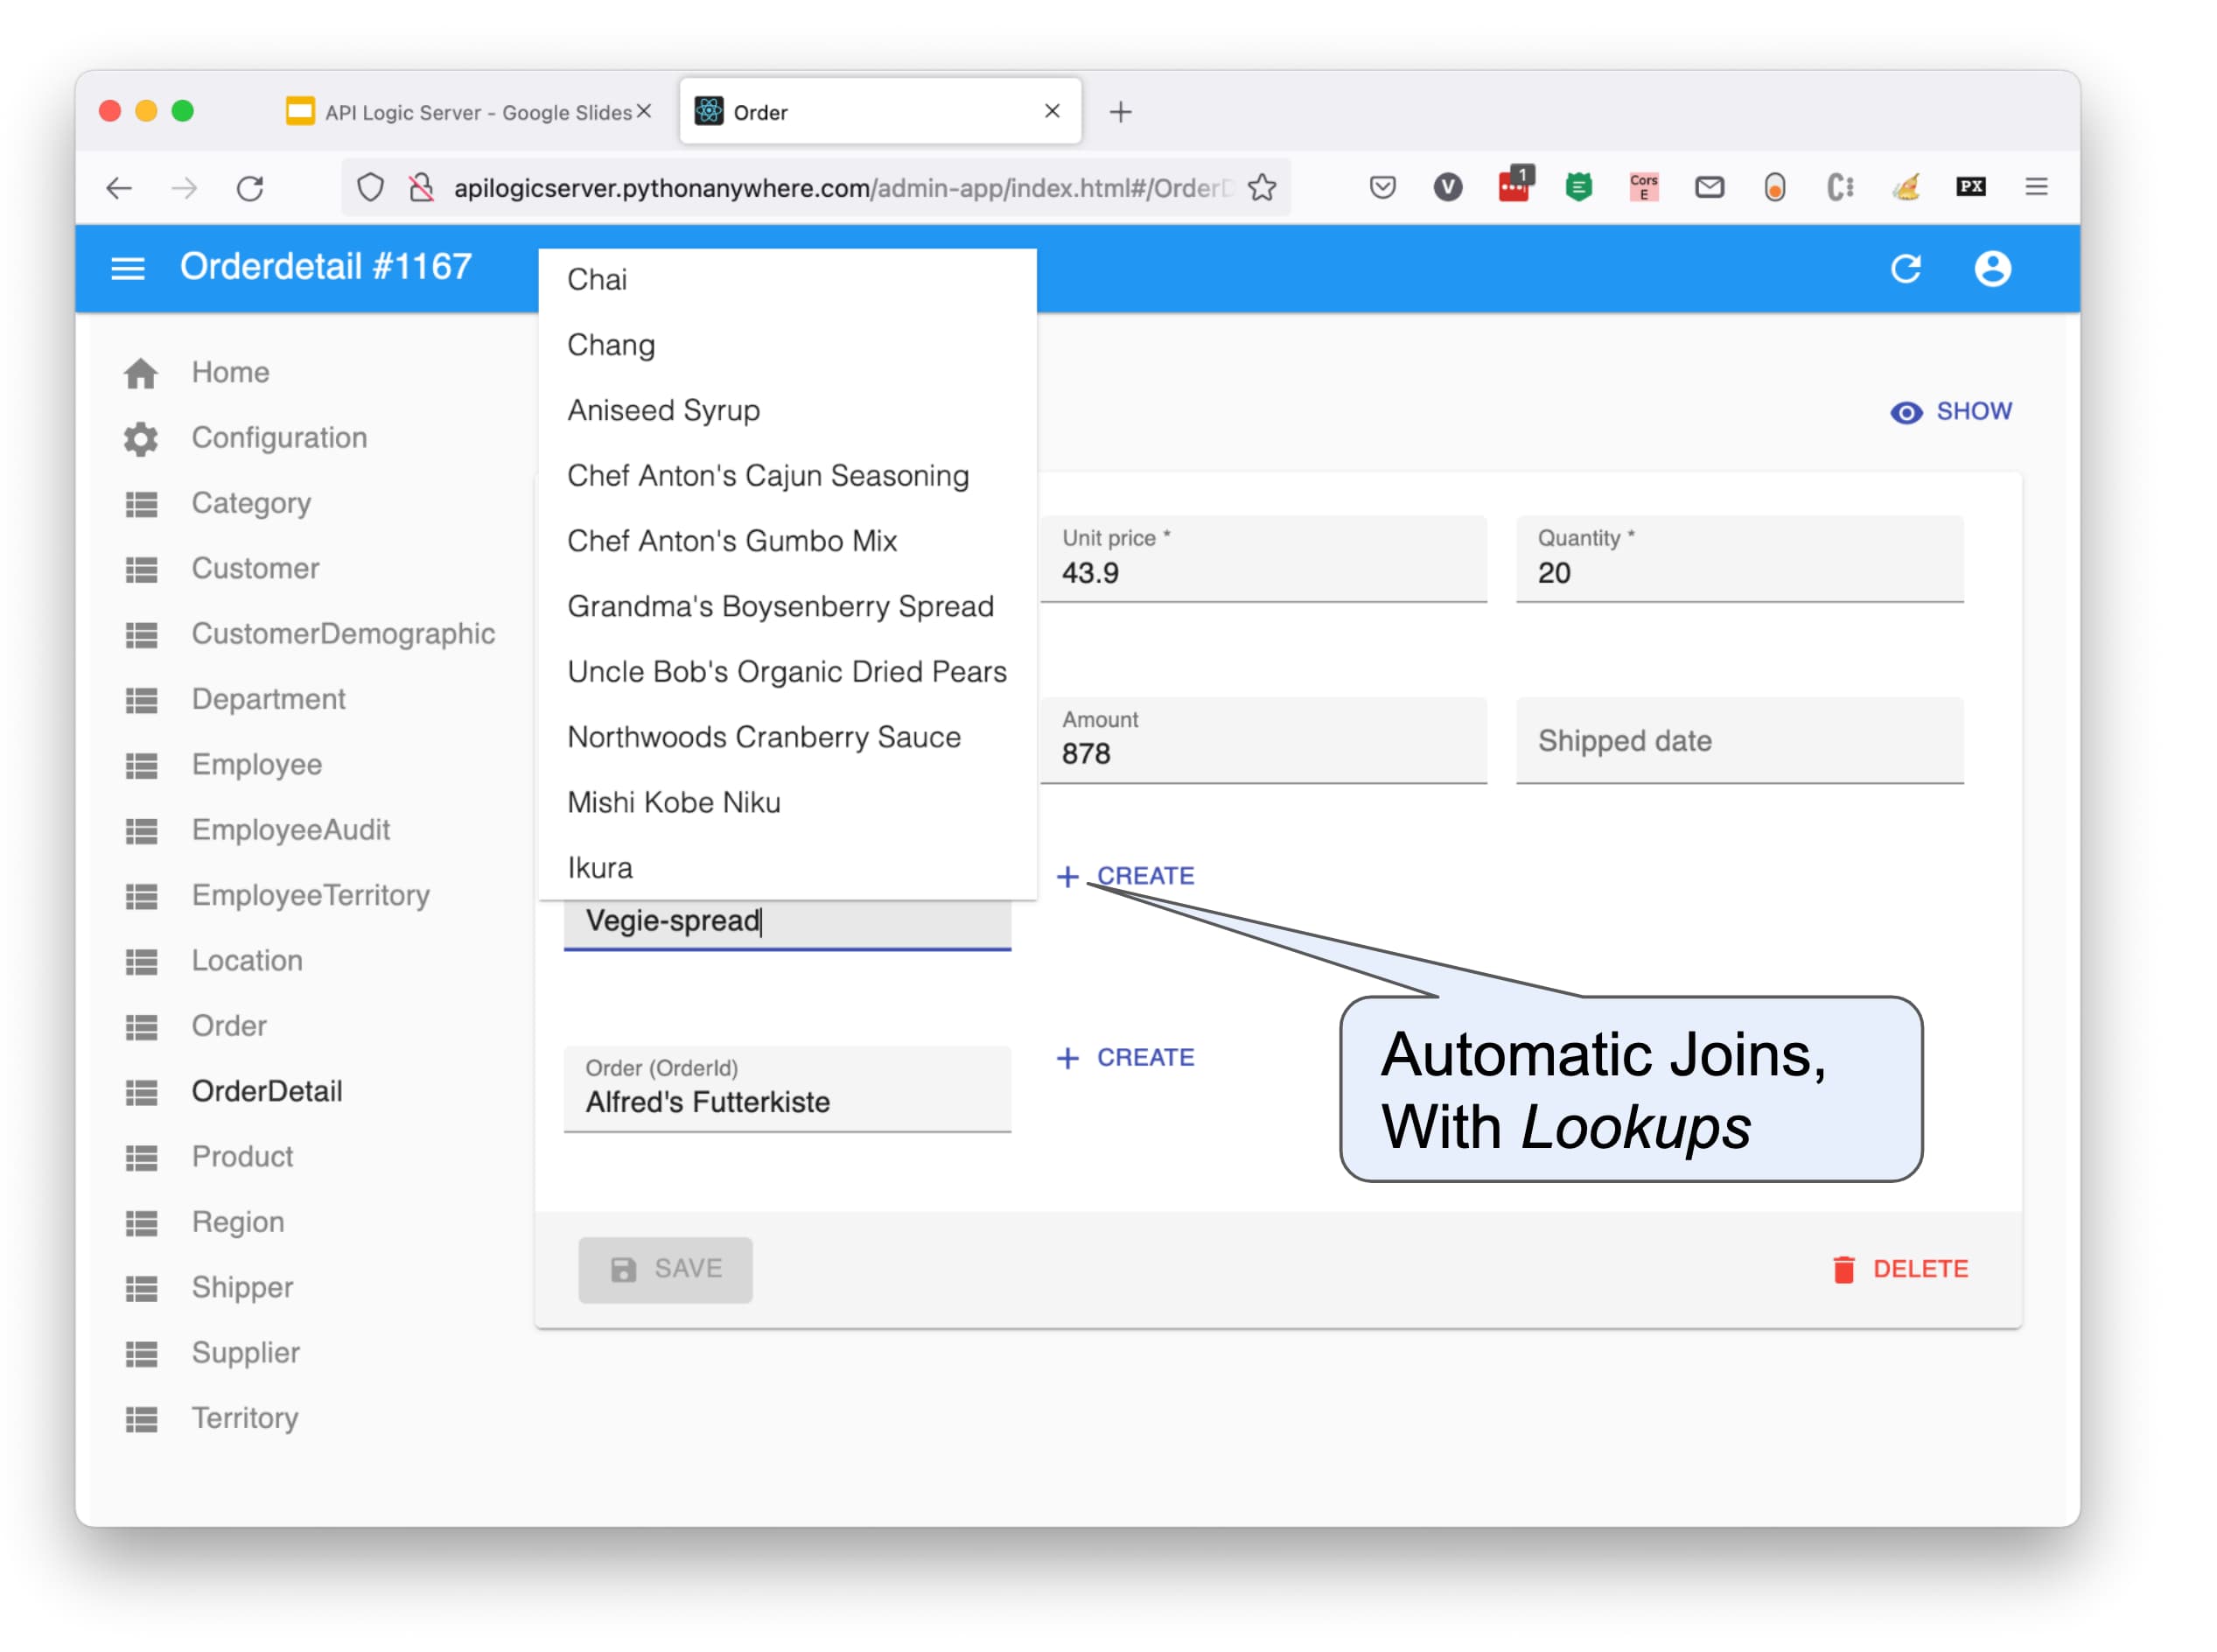
Task: Click the Pocket save icon in the toolbar
Action: [x=1382, y=187]
